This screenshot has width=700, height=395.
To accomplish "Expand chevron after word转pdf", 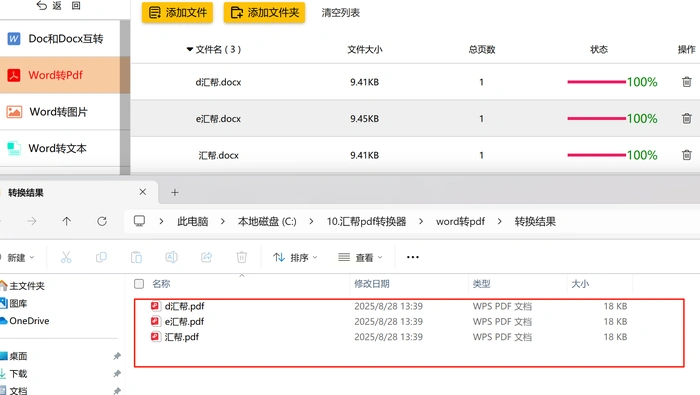I will [x=499, y=221].
